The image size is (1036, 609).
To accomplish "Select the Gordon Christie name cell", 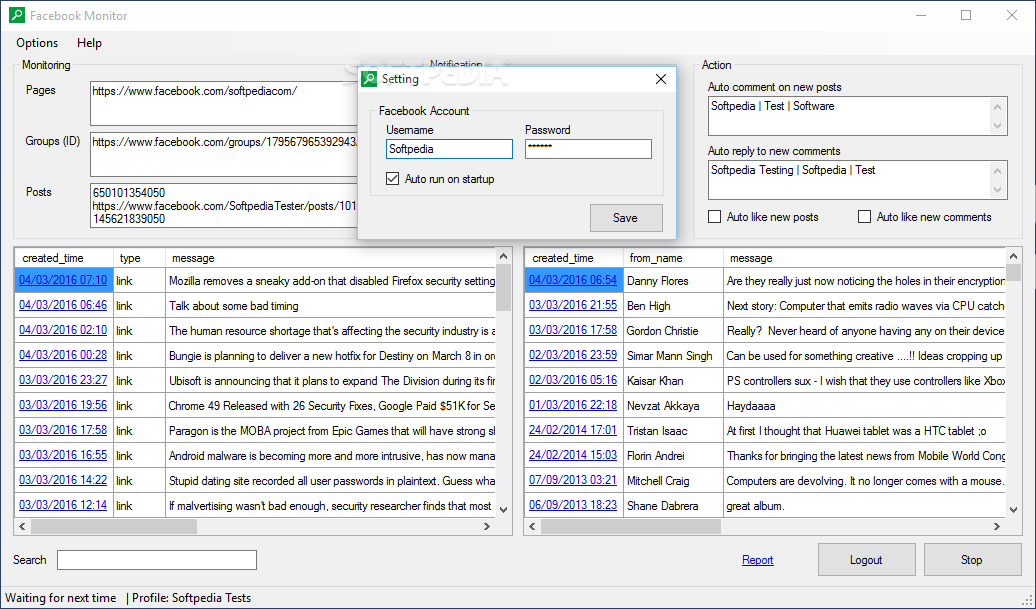I will tap(673, 331).
